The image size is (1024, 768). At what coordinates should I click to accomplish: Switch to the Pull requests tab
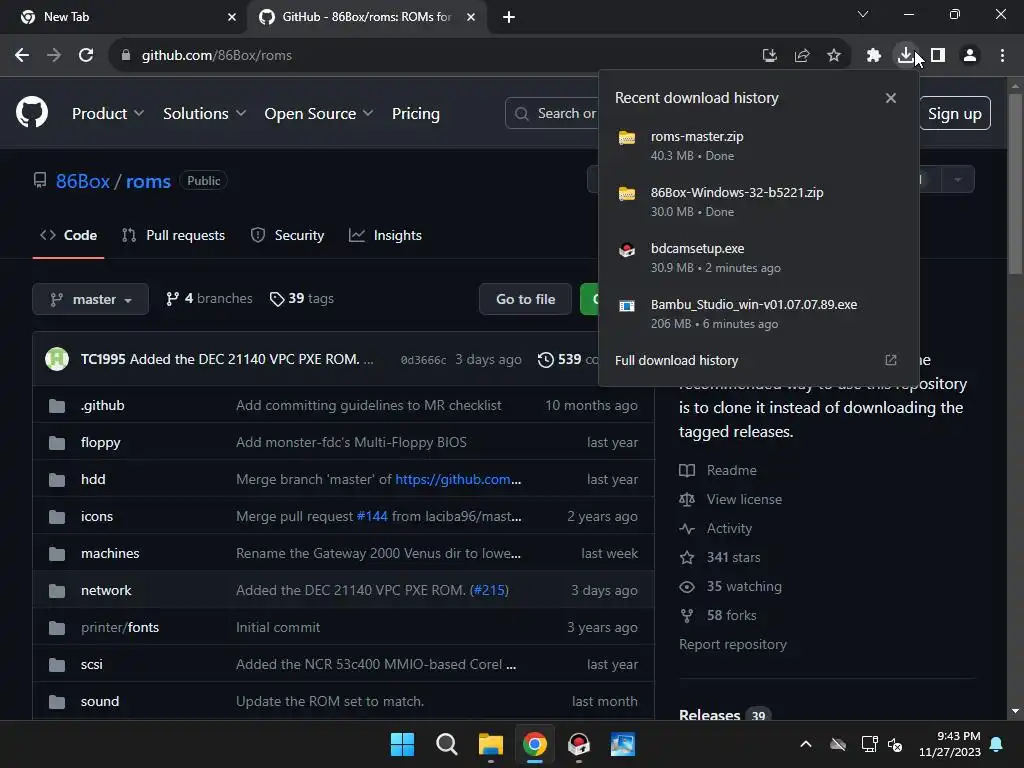[x=174, y=235]
